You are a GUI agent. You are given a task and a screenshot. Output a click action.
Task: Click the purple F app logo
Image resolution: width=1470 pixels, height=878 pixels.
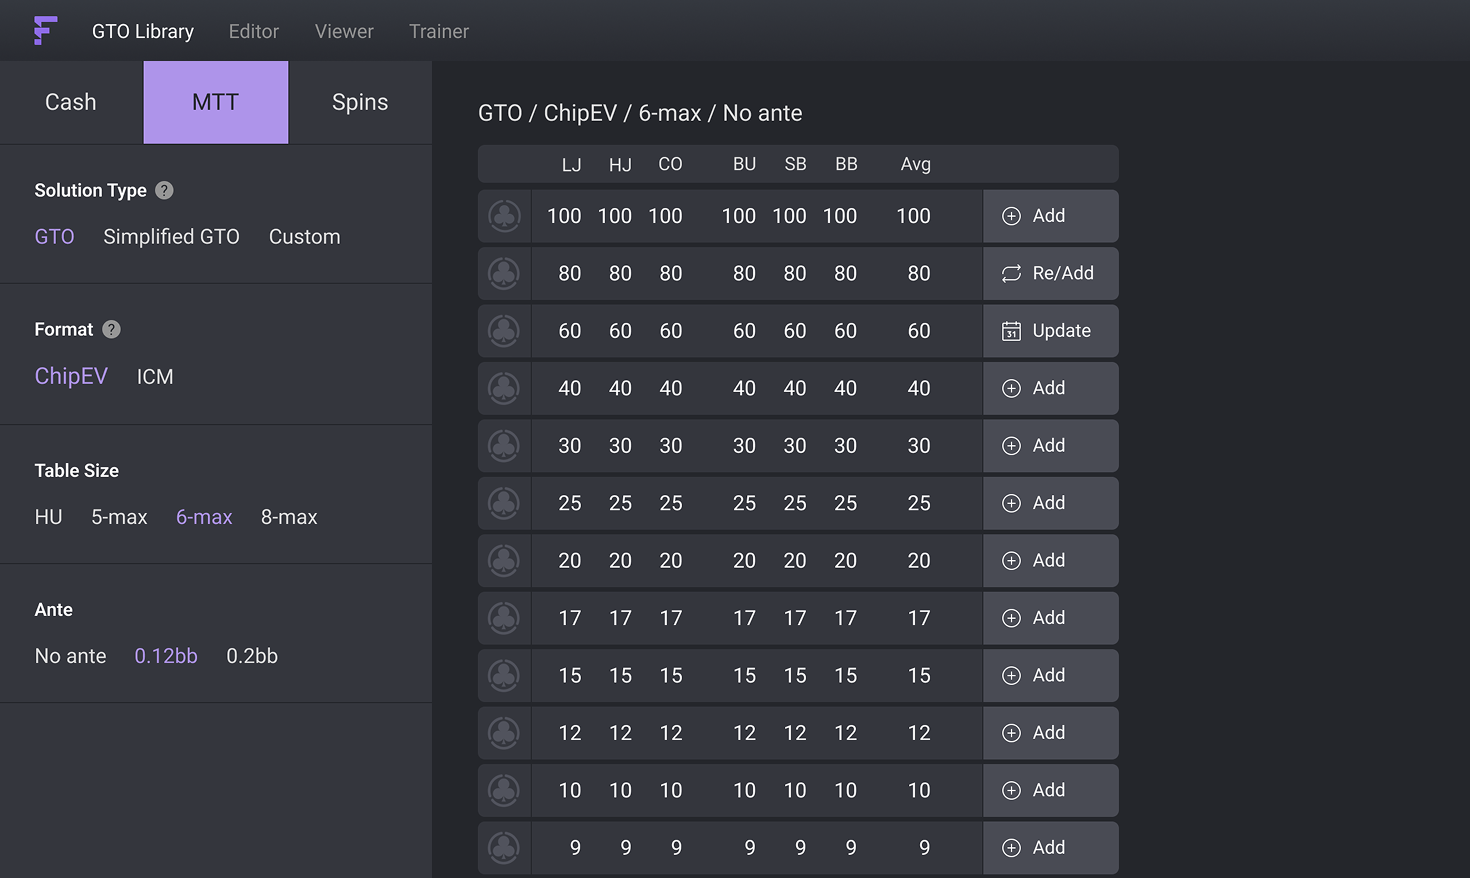point(45,31)
